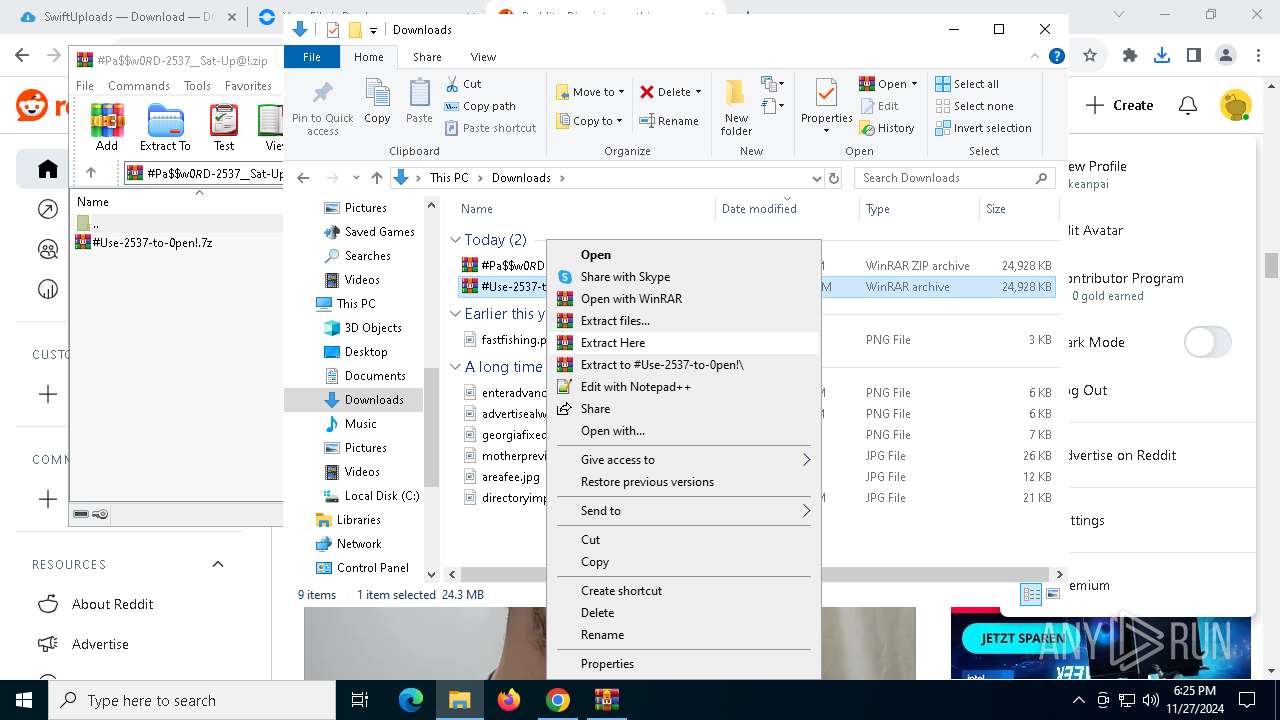Expand Send to submenu
This screenshot has height=720, width=1280.
[x=683, y=511]
